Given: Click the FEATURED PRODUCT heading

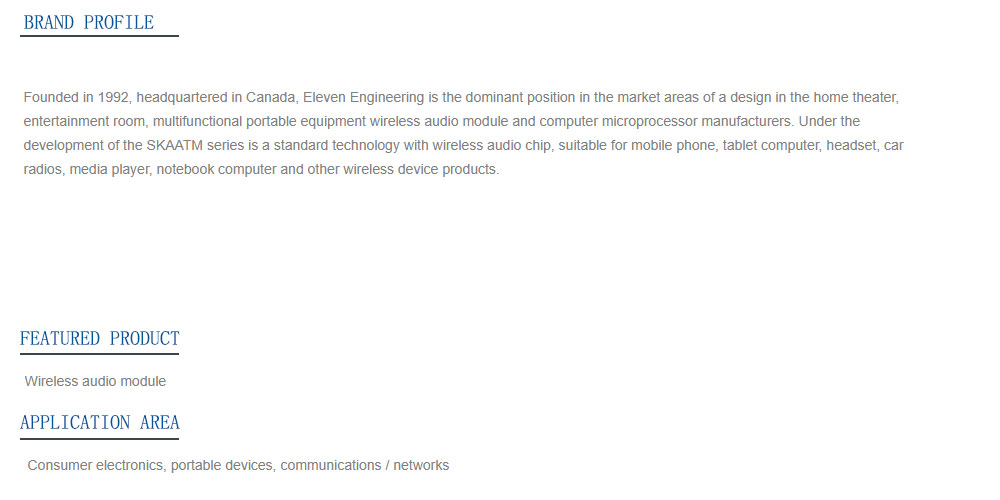Looking at the screenshot, I should (x=99, y=338).
